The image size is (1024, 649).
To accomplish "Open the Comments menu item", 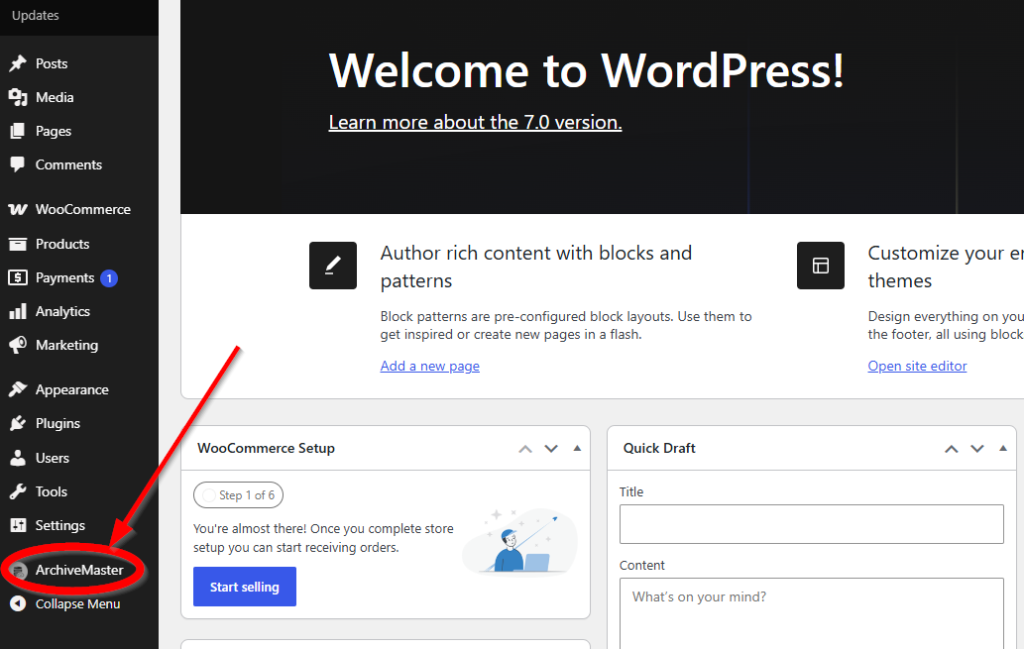I will (69, 165).
